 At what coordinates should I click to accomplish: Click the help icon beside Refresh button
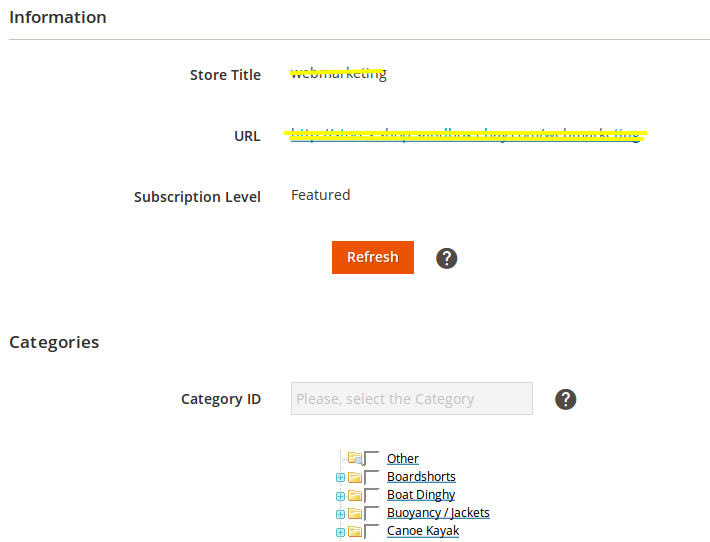(x=447, y=258)
